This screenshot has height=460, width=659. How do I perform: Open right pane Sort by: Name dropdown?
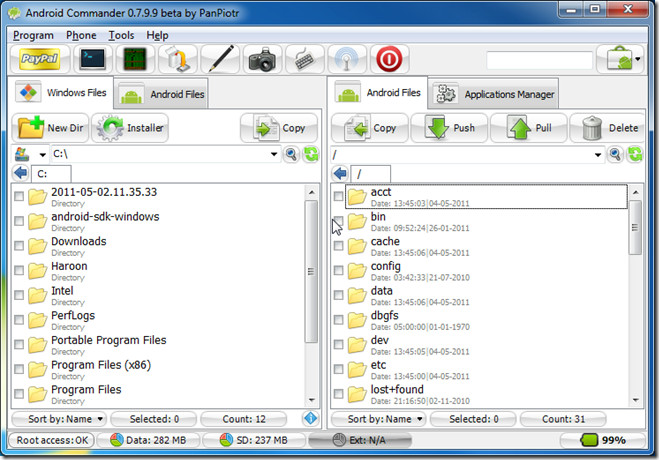click(x=379, y=419)
